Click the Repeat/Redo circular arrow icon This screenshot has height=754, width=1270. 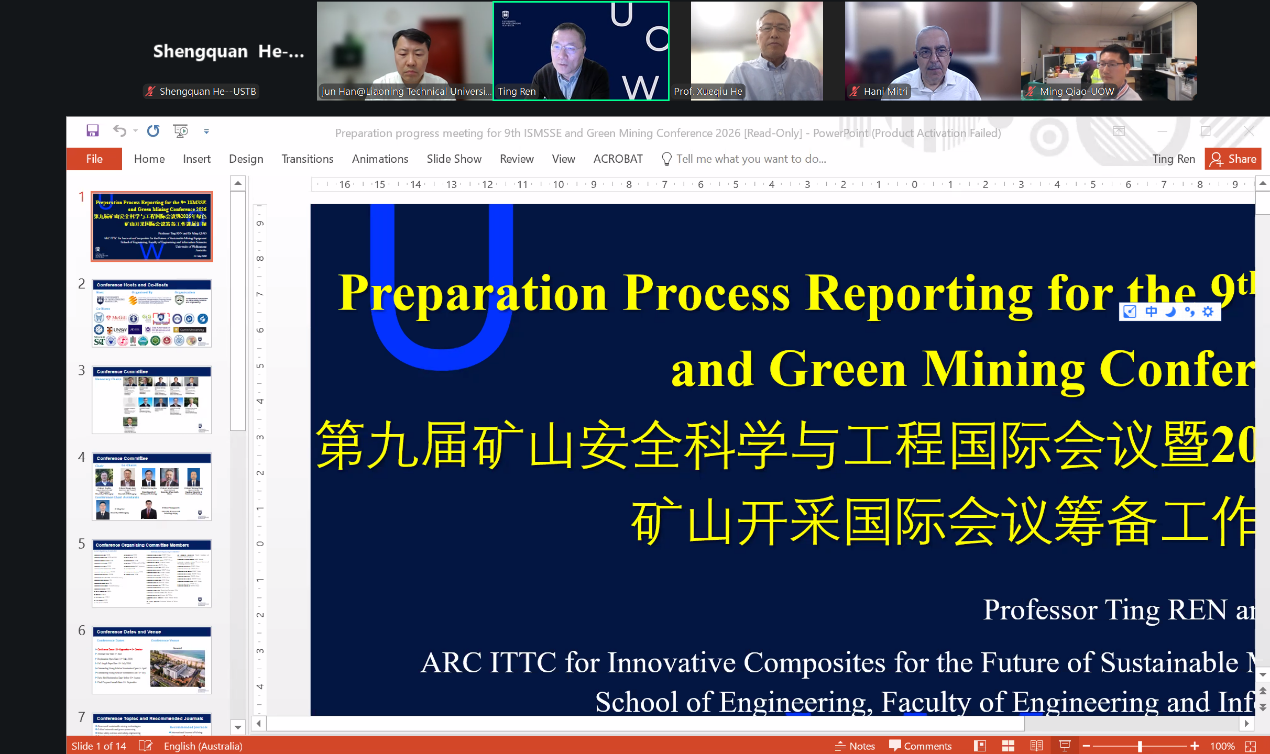tap(153, 131)
